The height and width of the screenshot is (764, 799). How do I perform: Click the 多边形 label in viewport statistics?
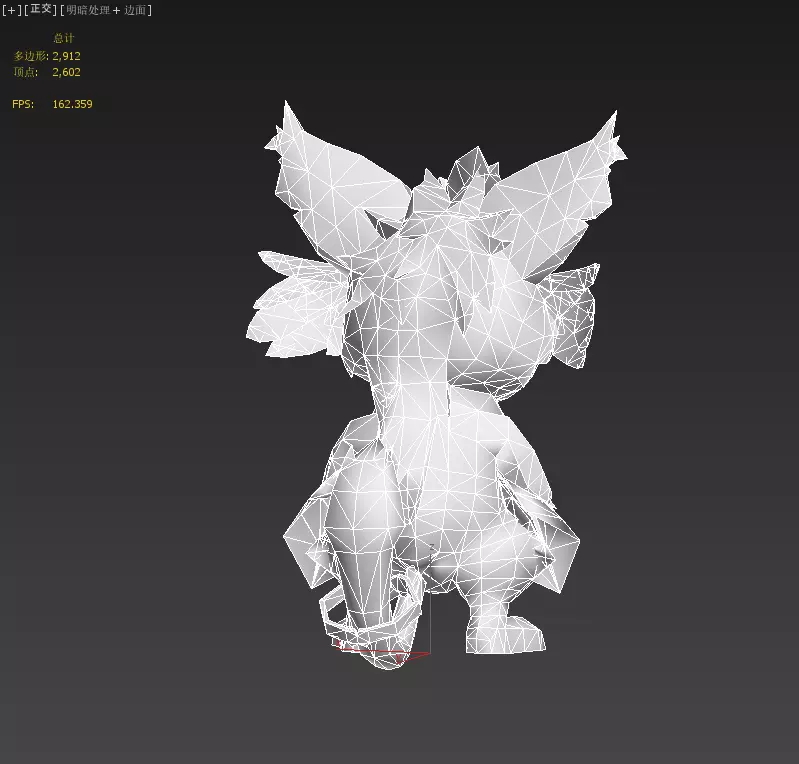pyautogui.click(x=31, y=56)
